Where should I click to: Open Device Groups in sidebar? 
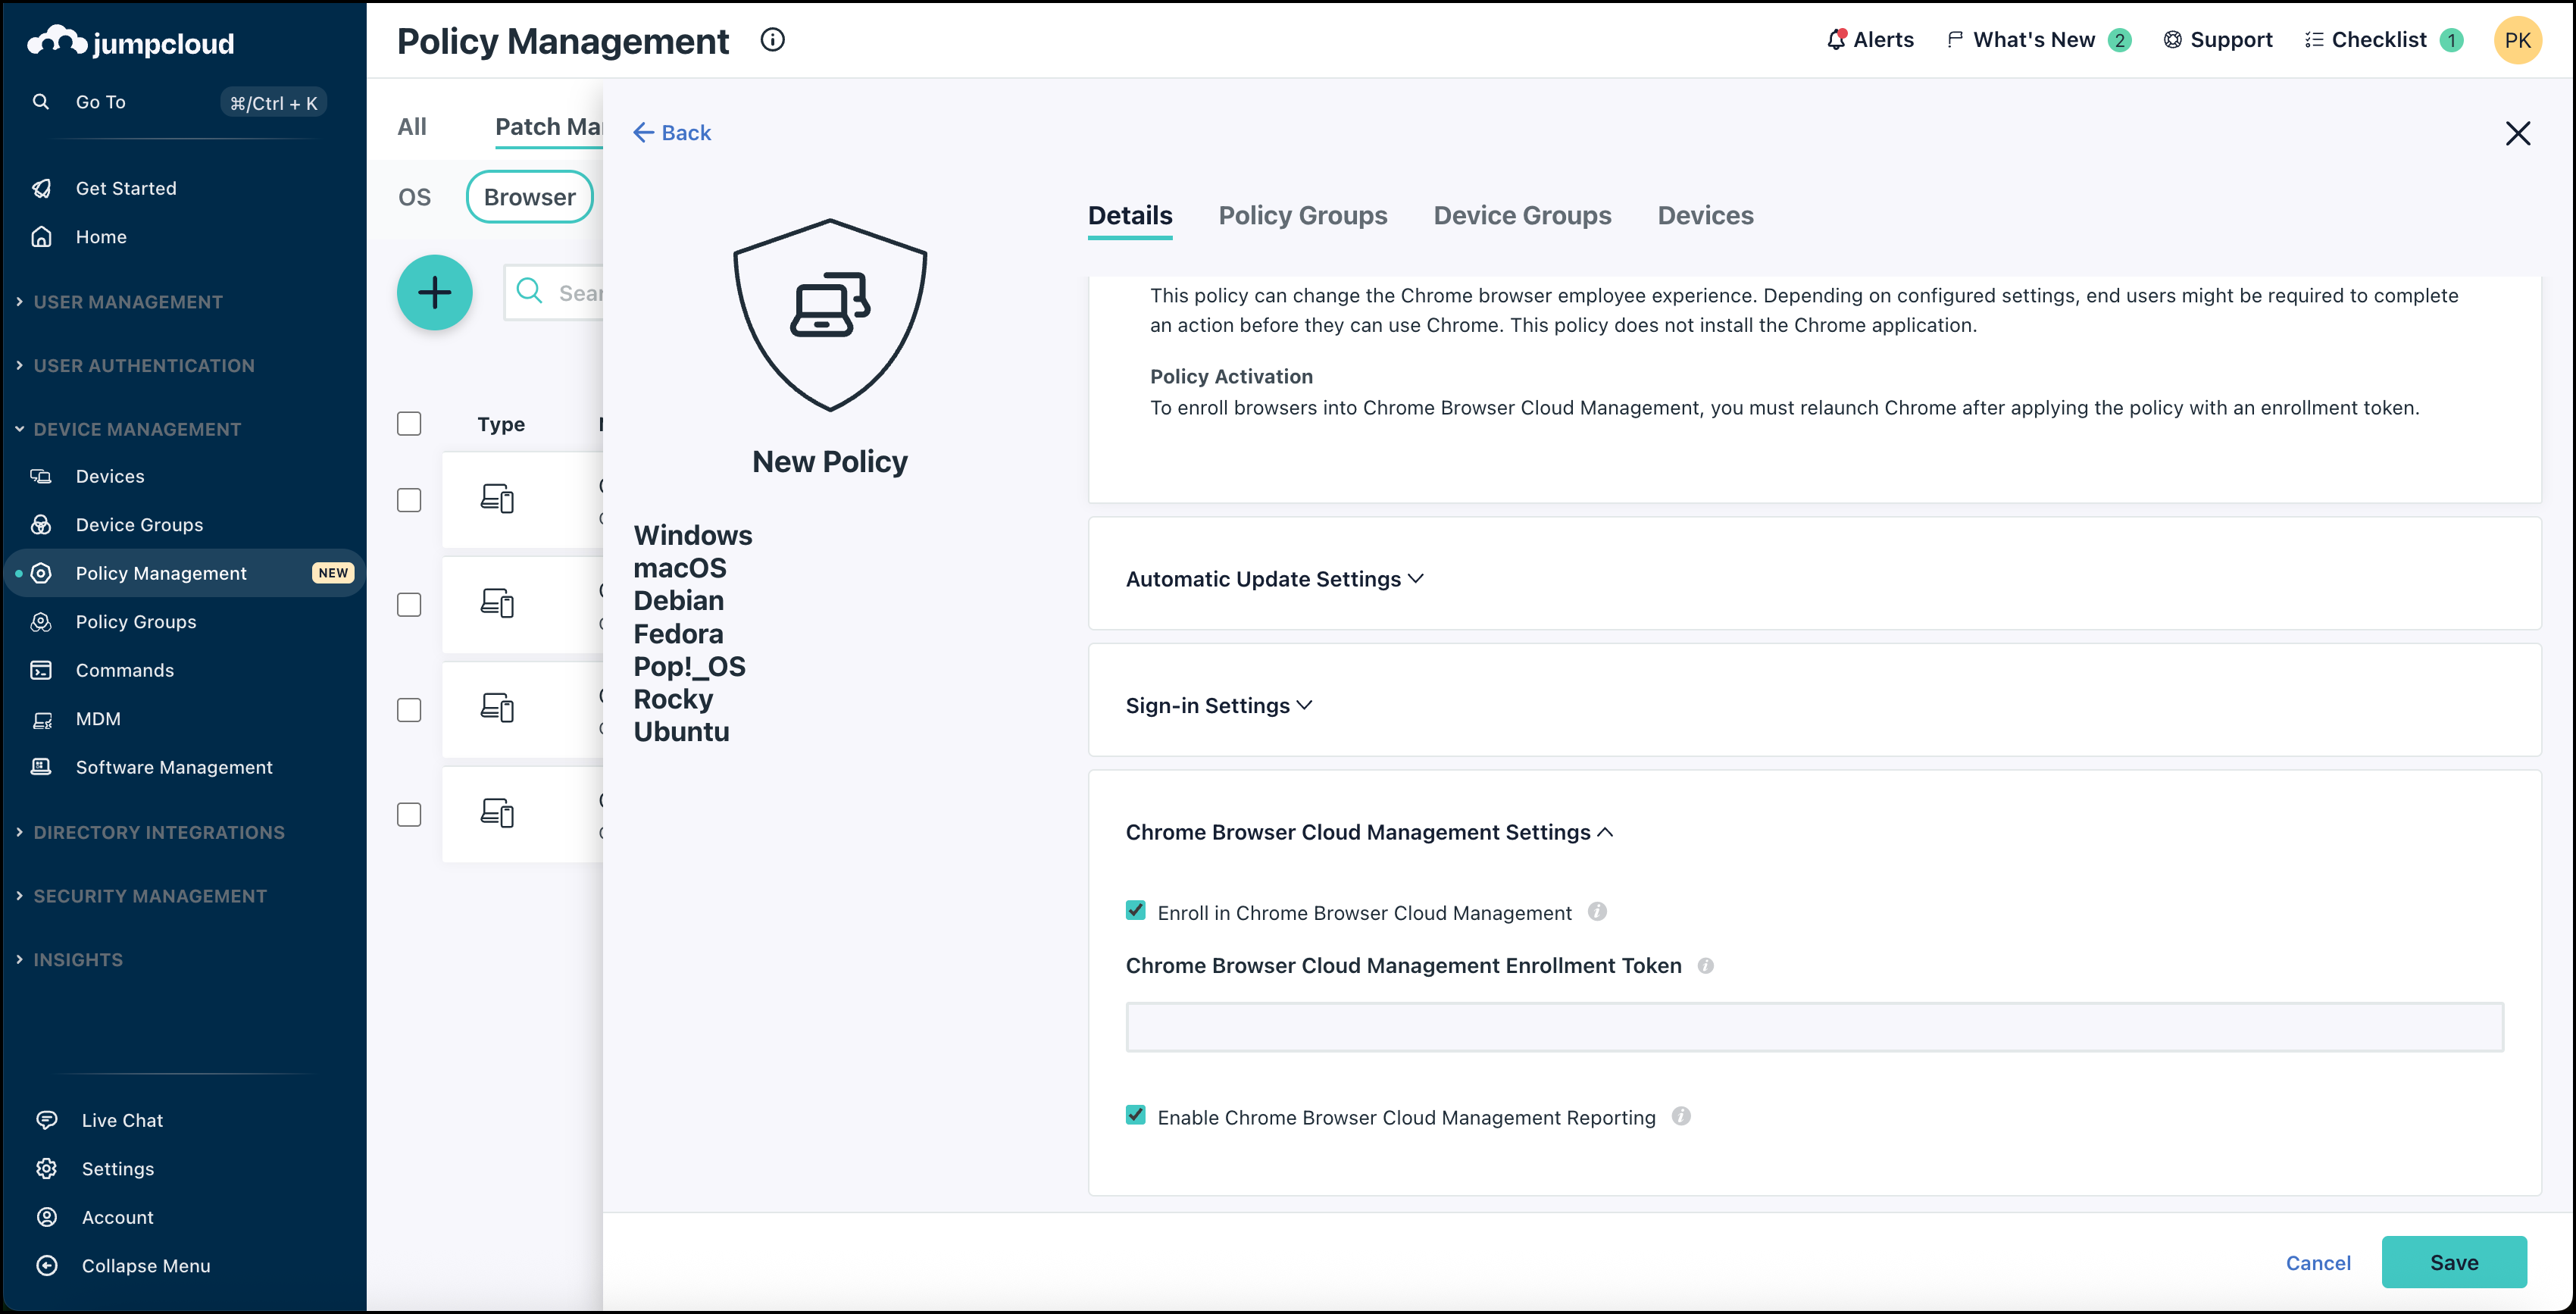pos(139,525)
